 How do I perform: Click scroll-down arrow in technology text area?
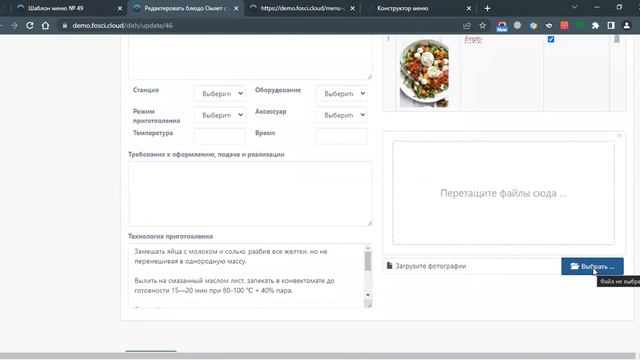(x=368, y=295)
